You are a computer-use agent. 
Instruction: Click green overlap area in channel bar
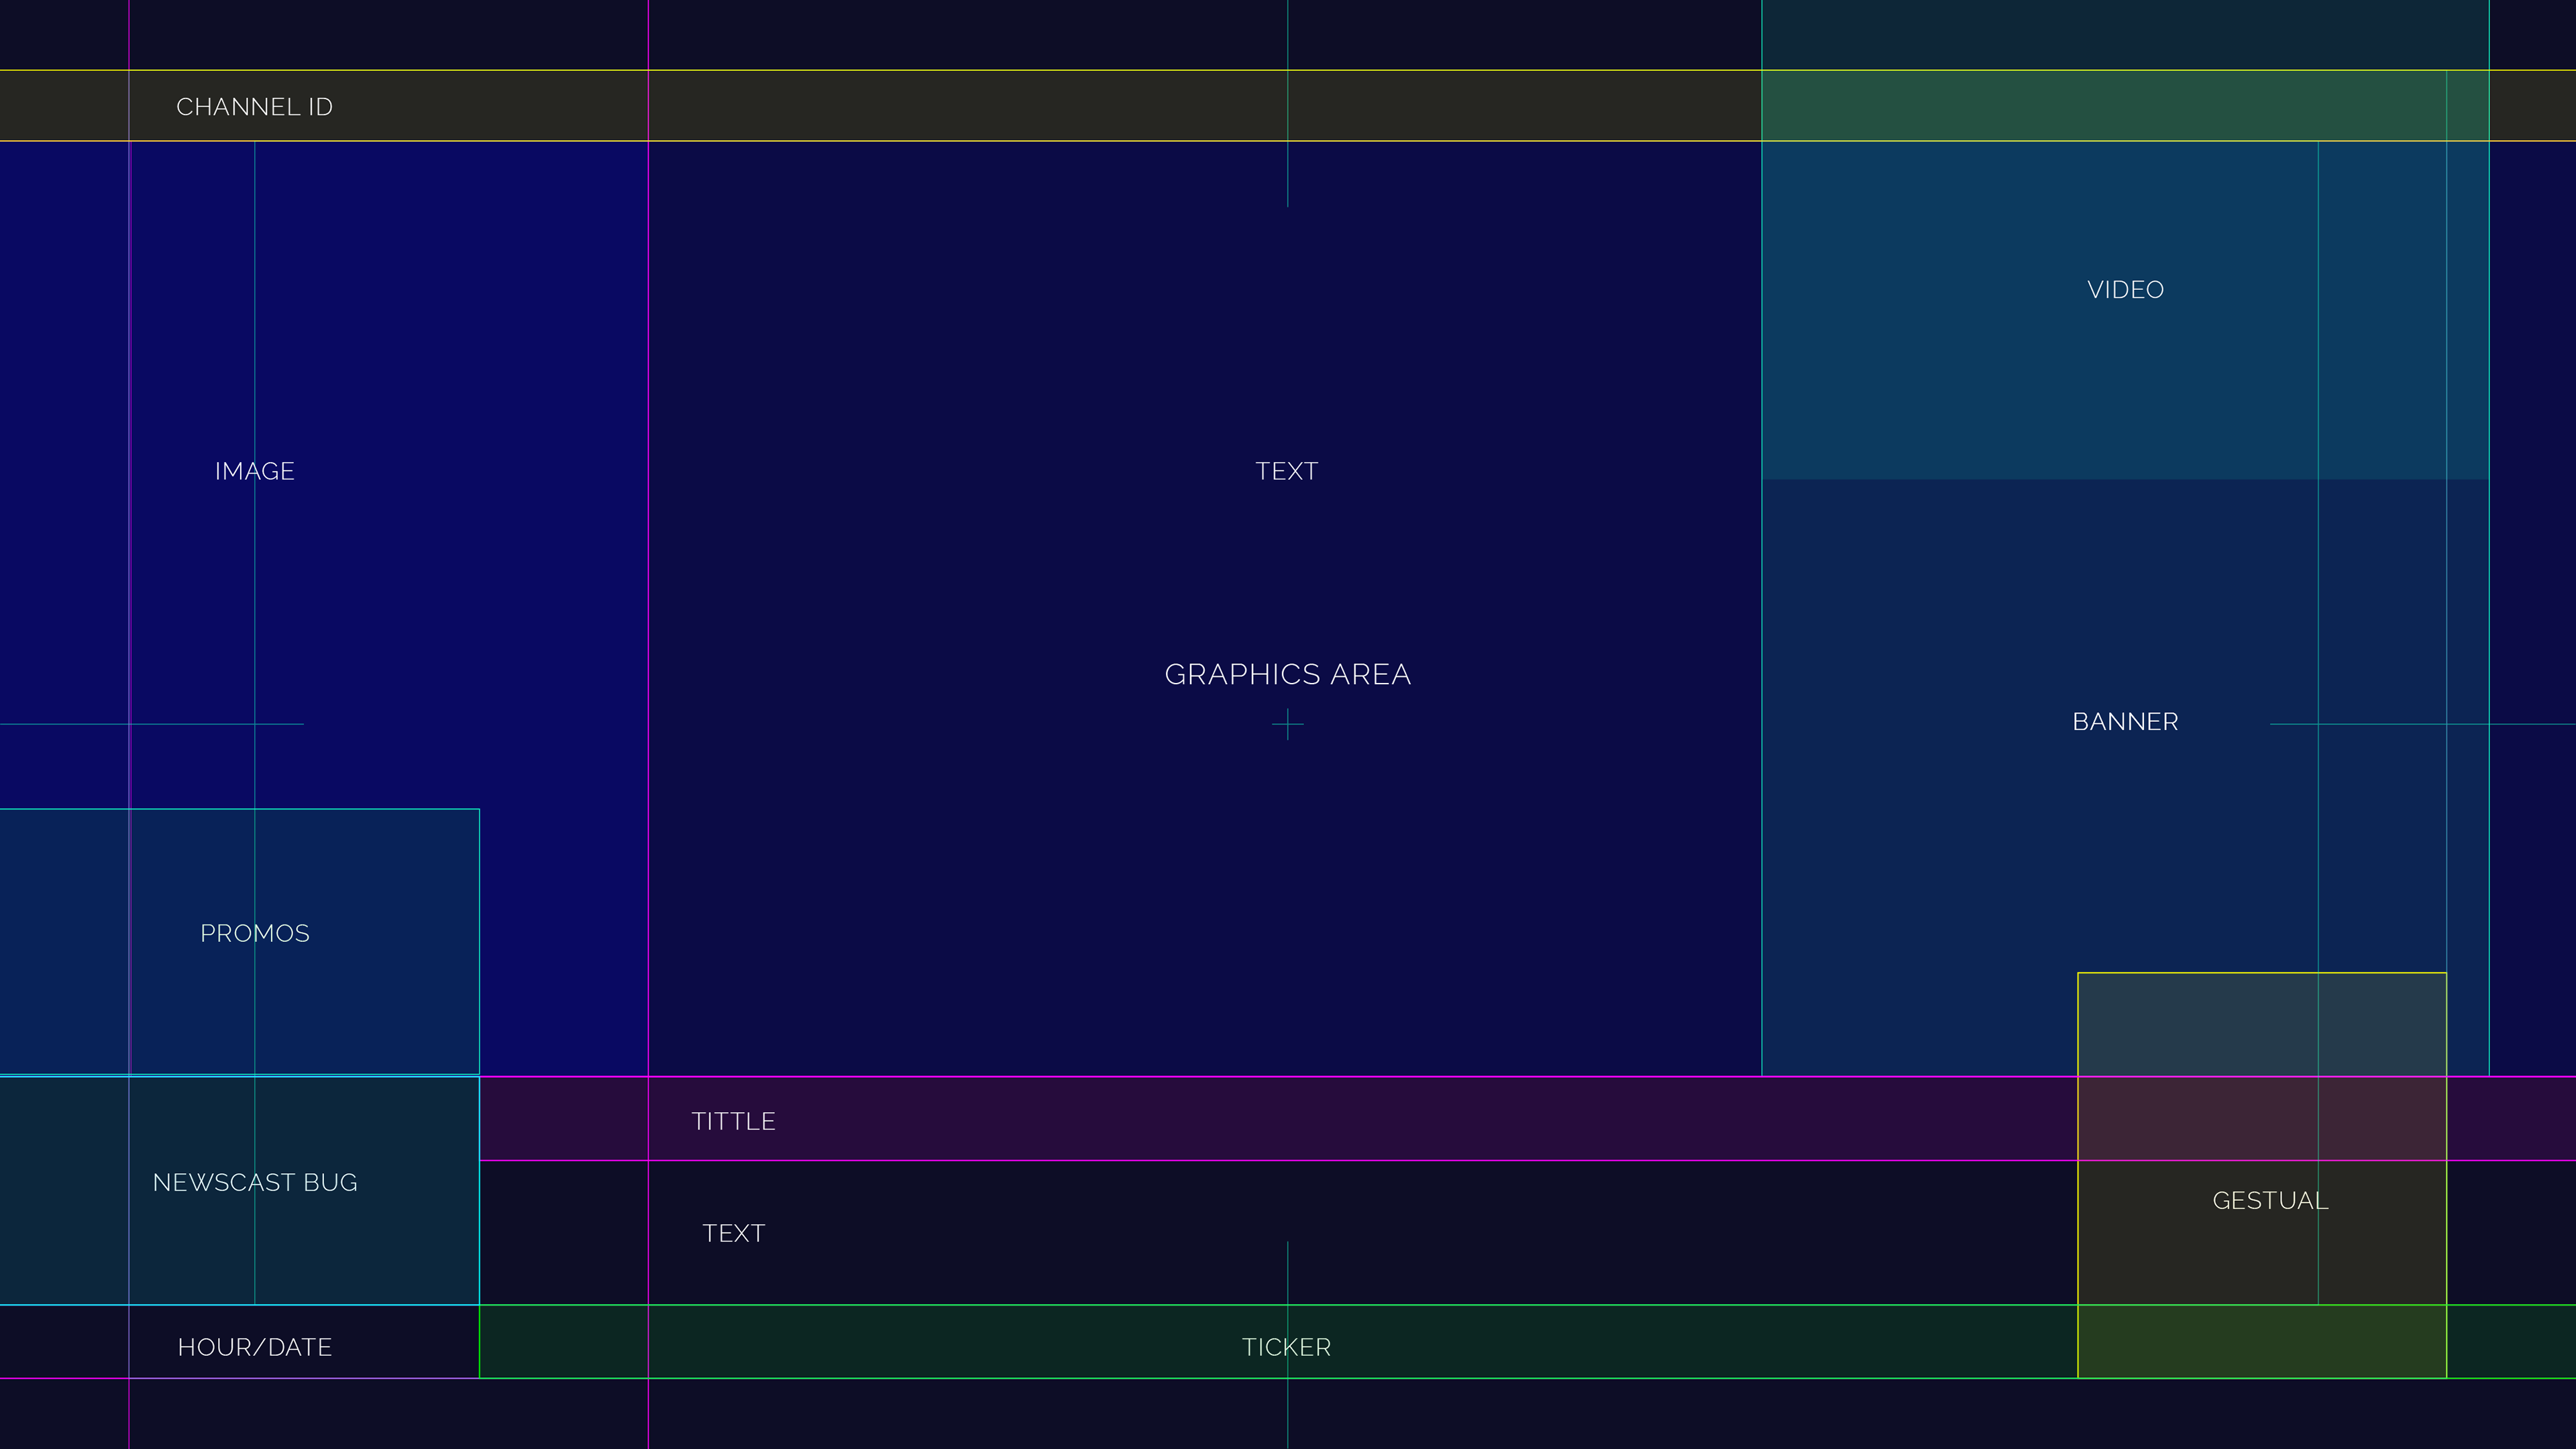(2100, 106)
